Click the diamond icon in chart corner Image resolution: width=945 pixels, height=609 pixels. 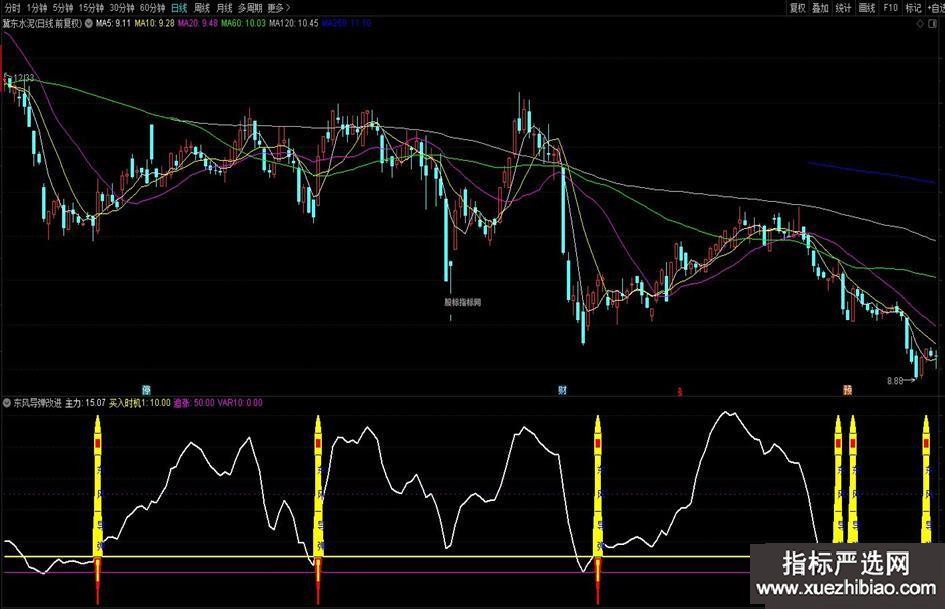point(920,24)
